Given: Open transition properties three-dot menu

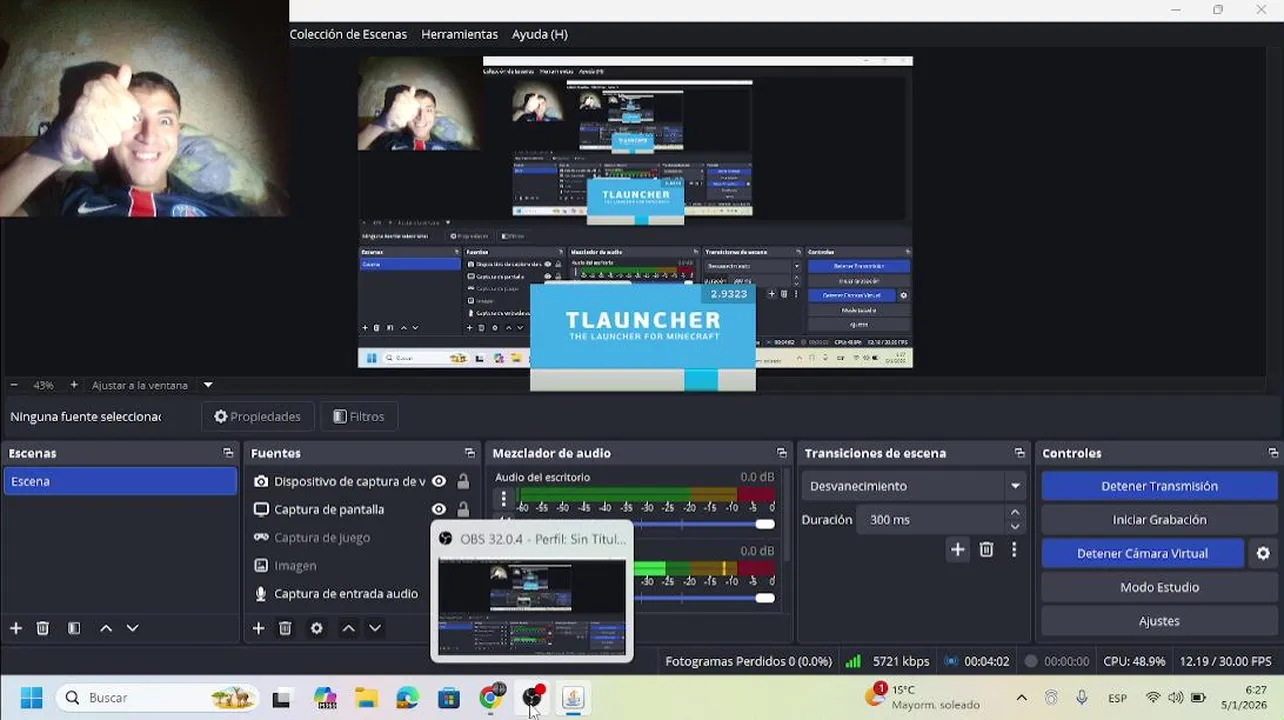Looking at the screenshot, I should point(1014,549).
